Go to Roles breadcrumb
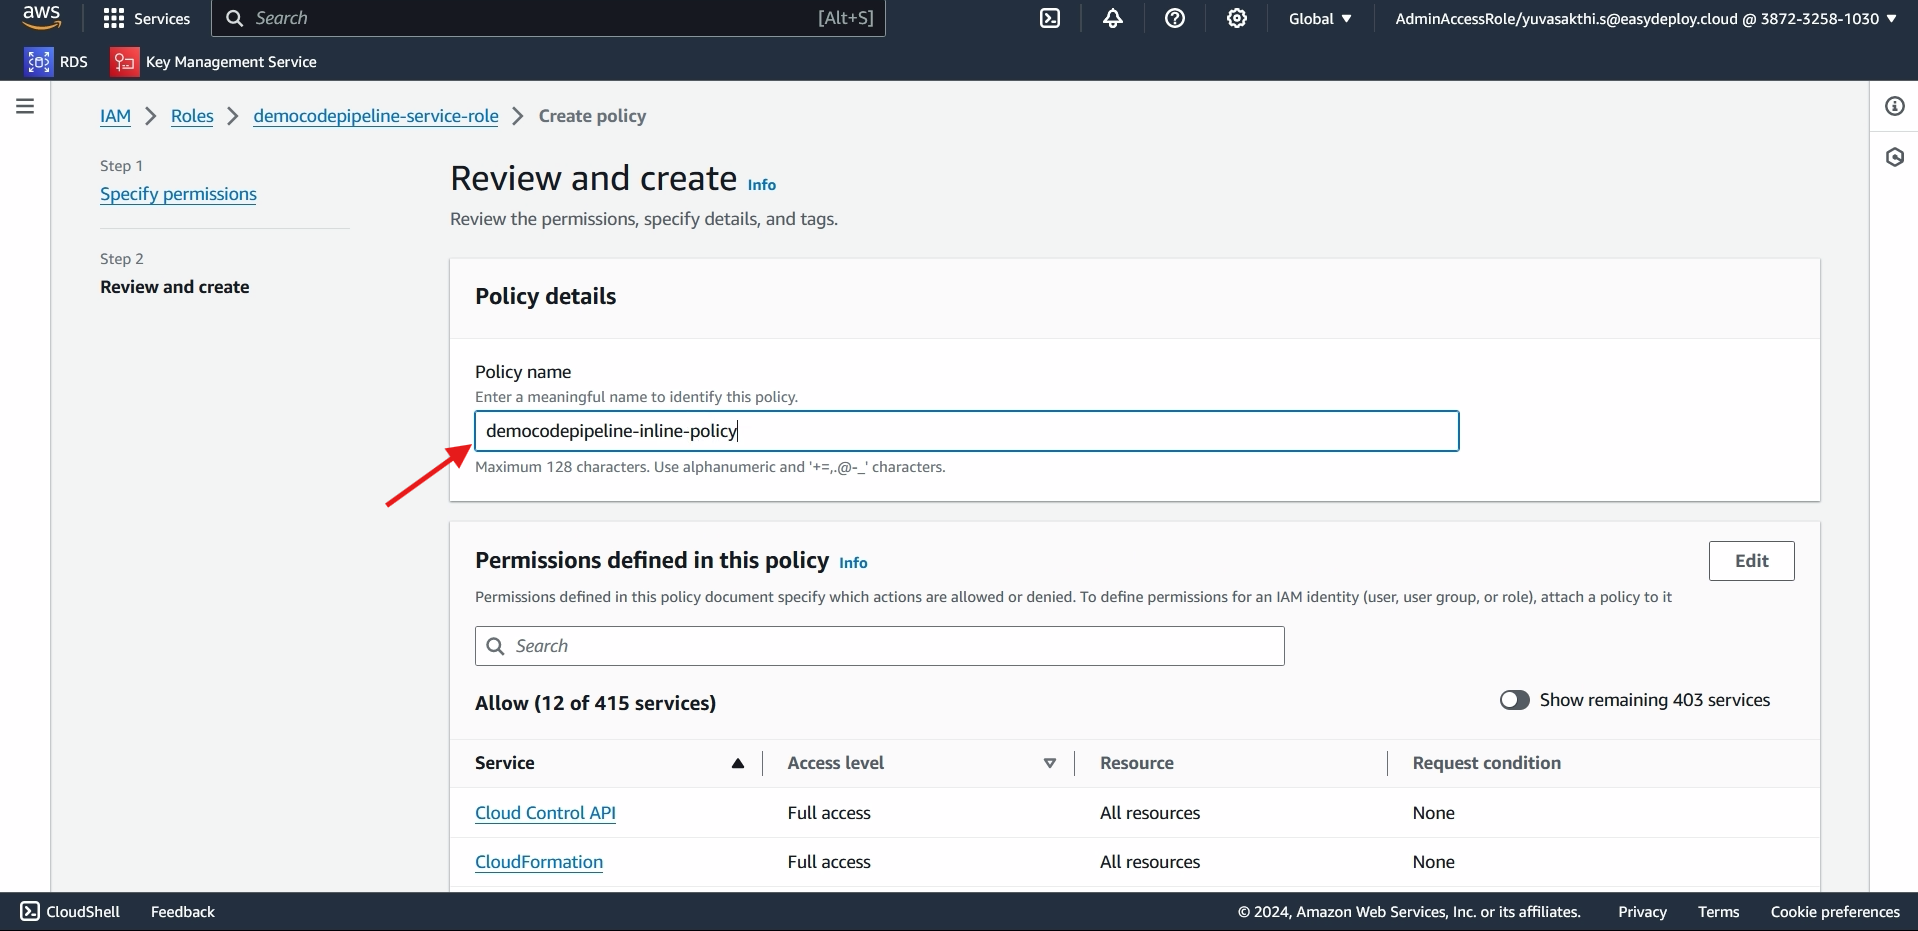Viewport: 1918px width, 931px height. click(192, 116)
